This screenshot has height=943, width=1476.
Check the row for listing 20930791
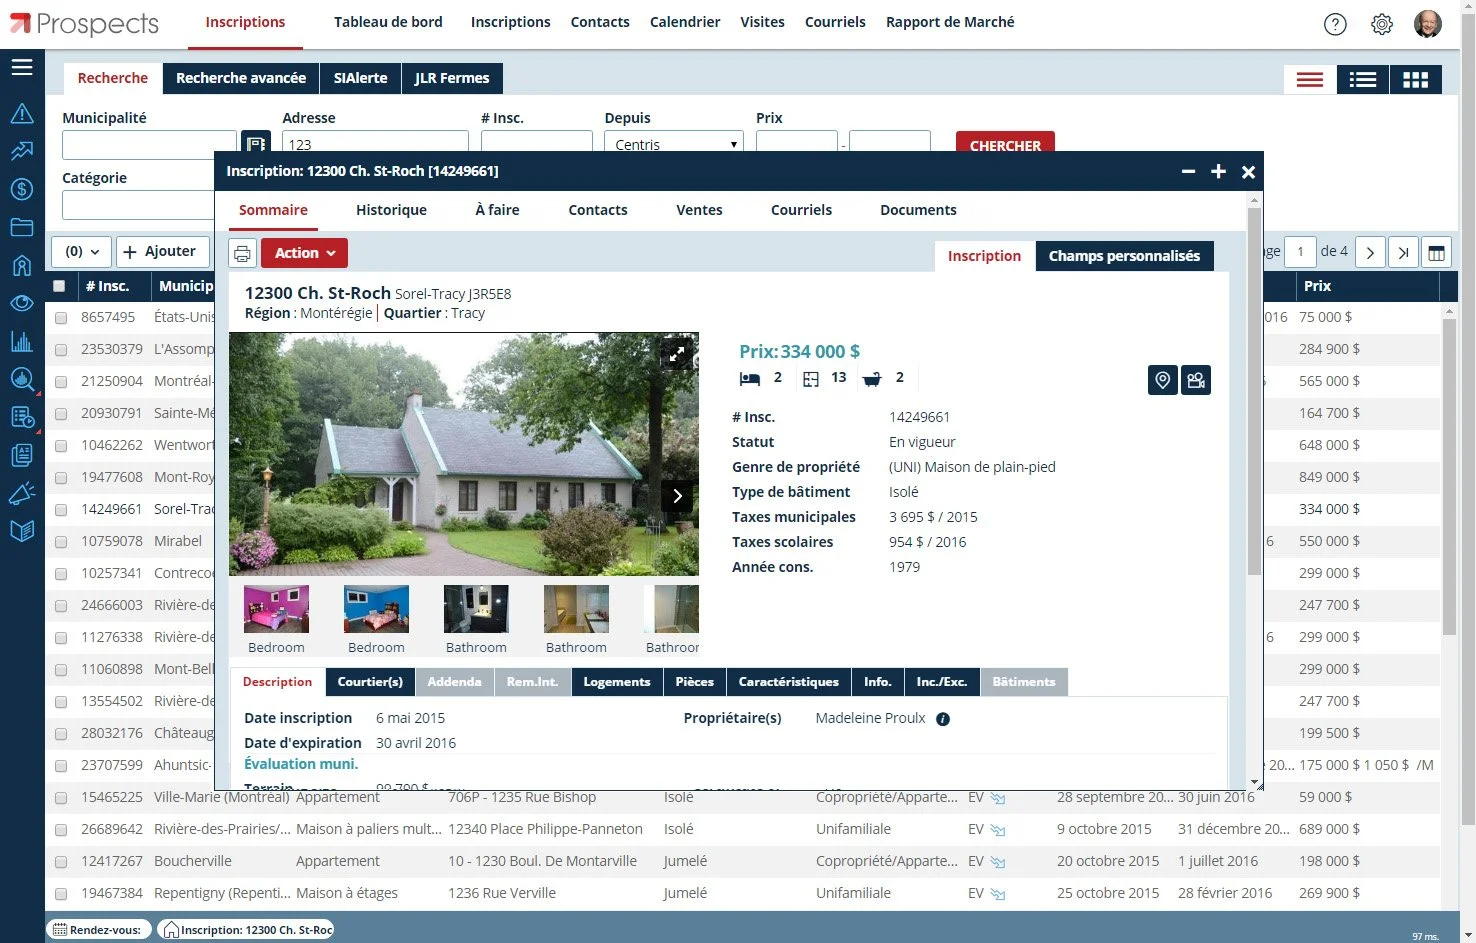click(x=61, y=414)
